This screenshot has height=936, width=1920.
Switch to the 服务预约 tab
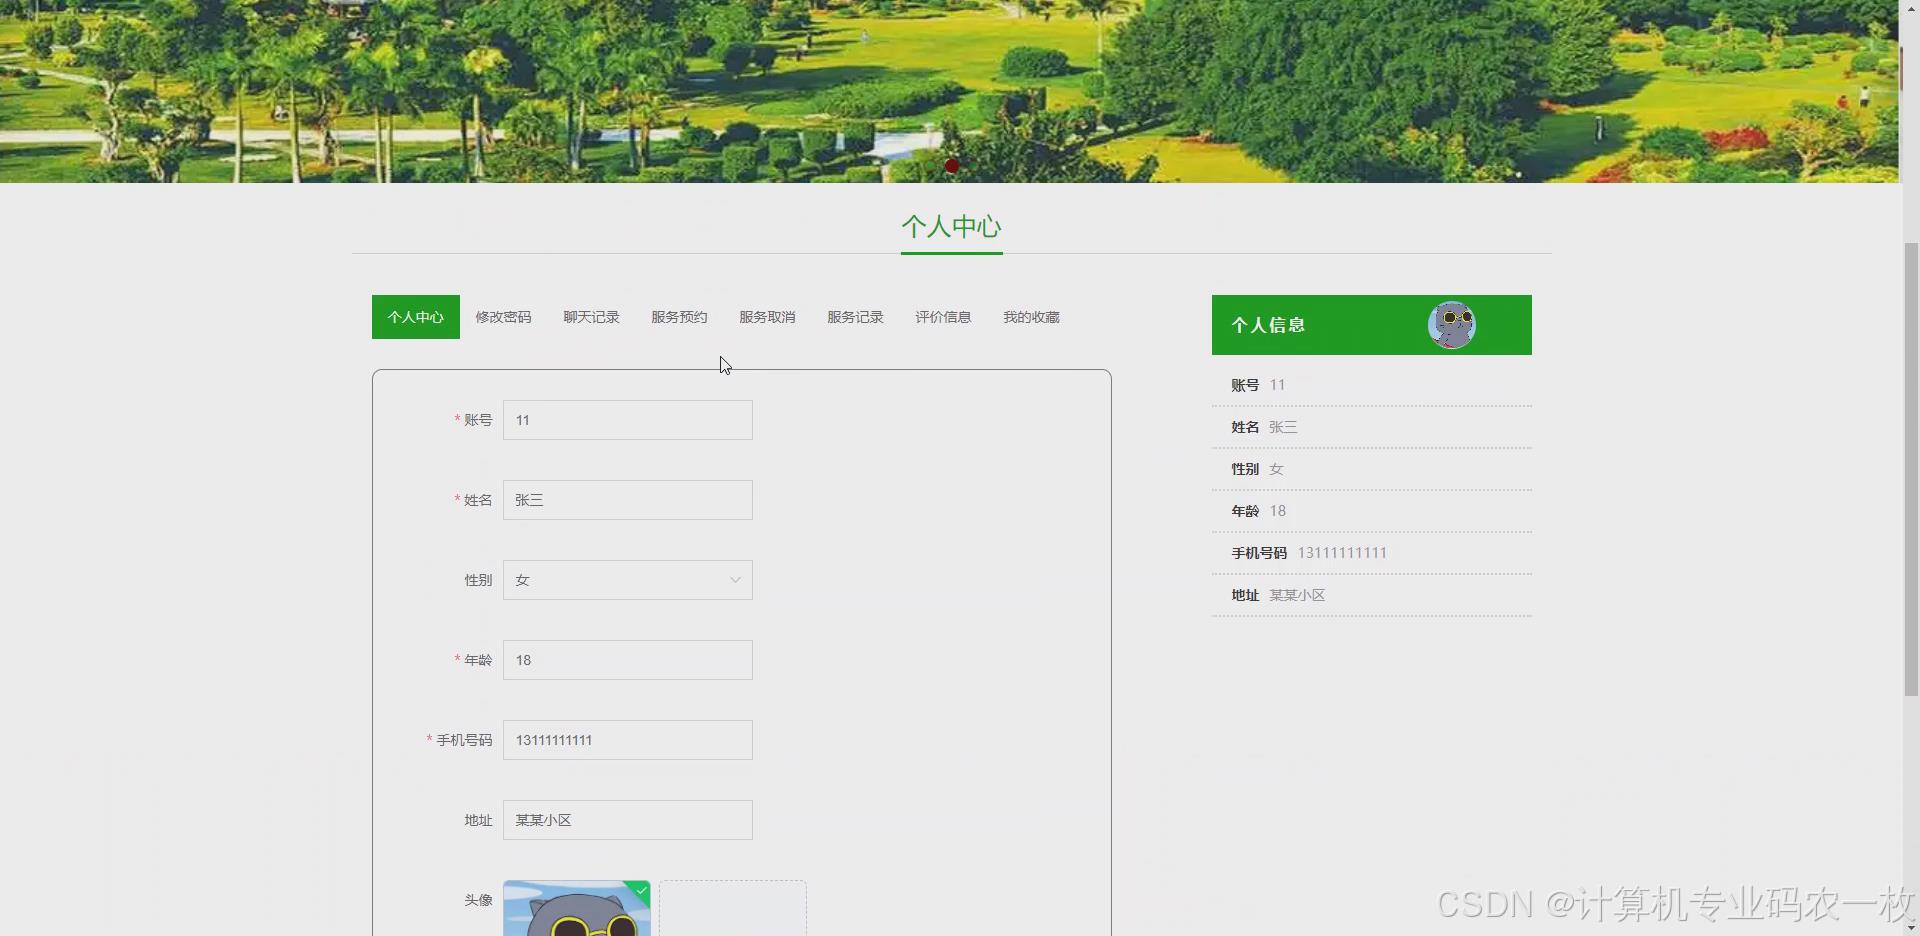[x=679, y=317]
